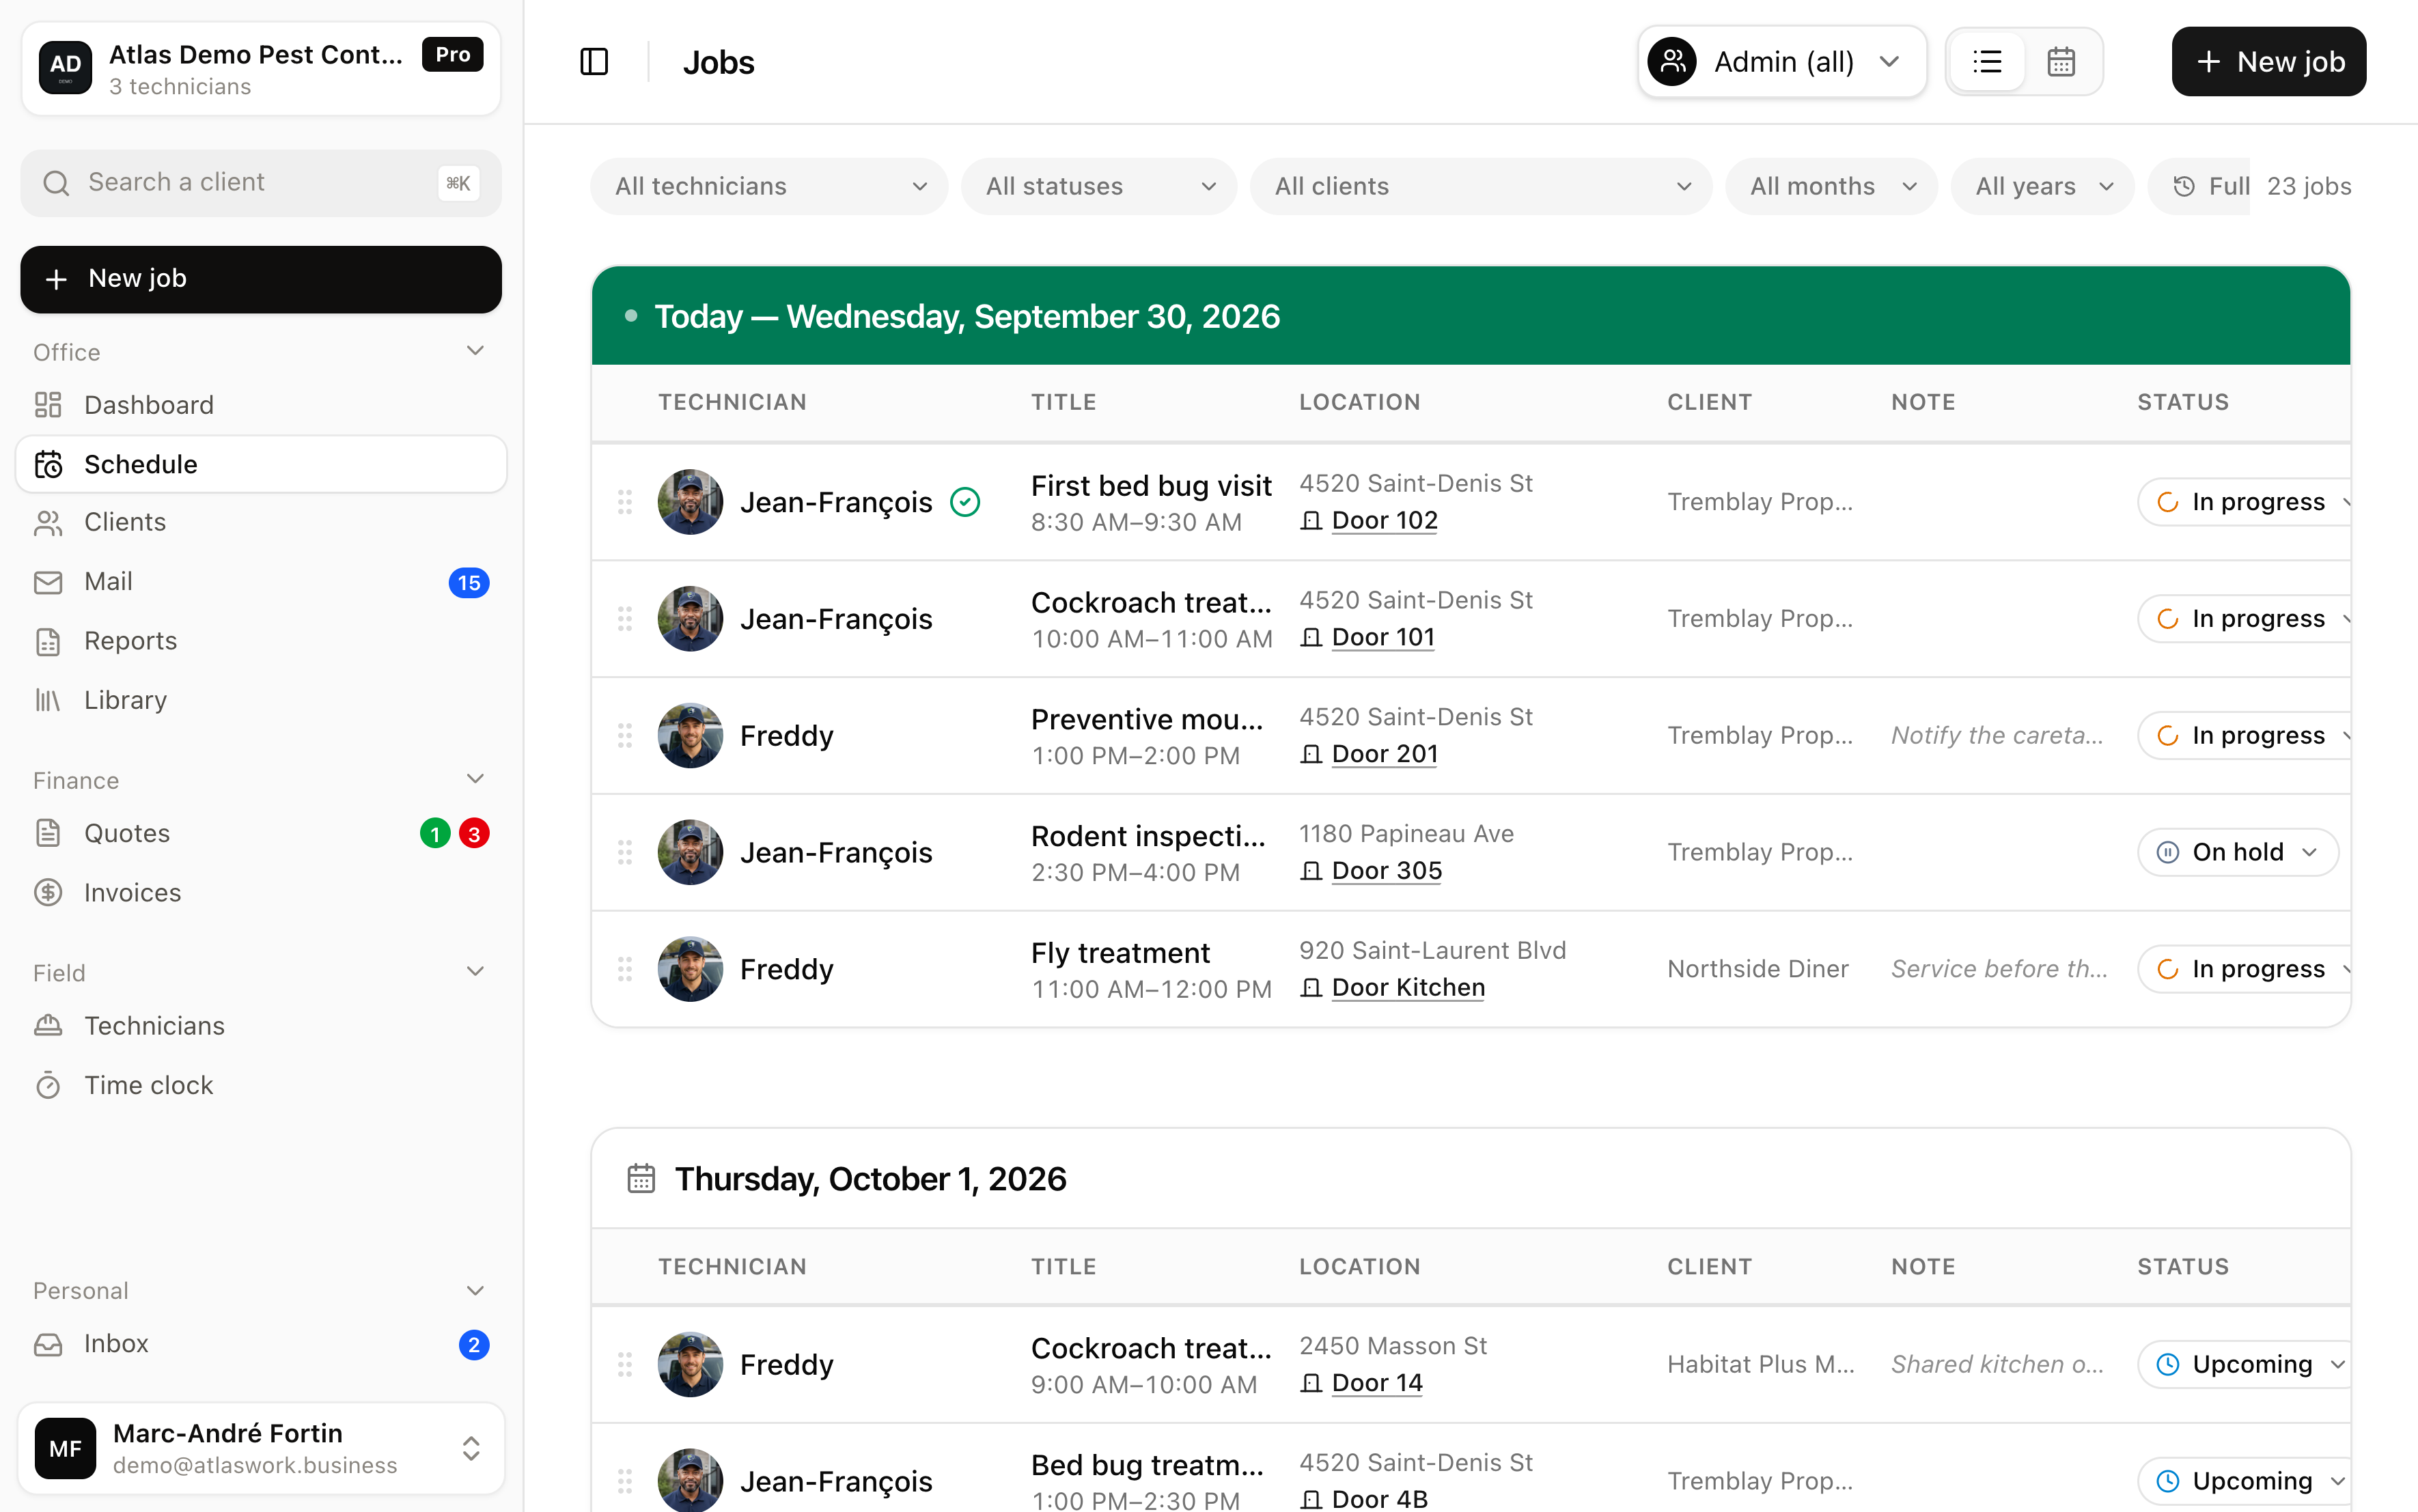Viewport: 2418px width, 1512px height.
Task: Click the 23 jobs count
Action: [2309, 186]
